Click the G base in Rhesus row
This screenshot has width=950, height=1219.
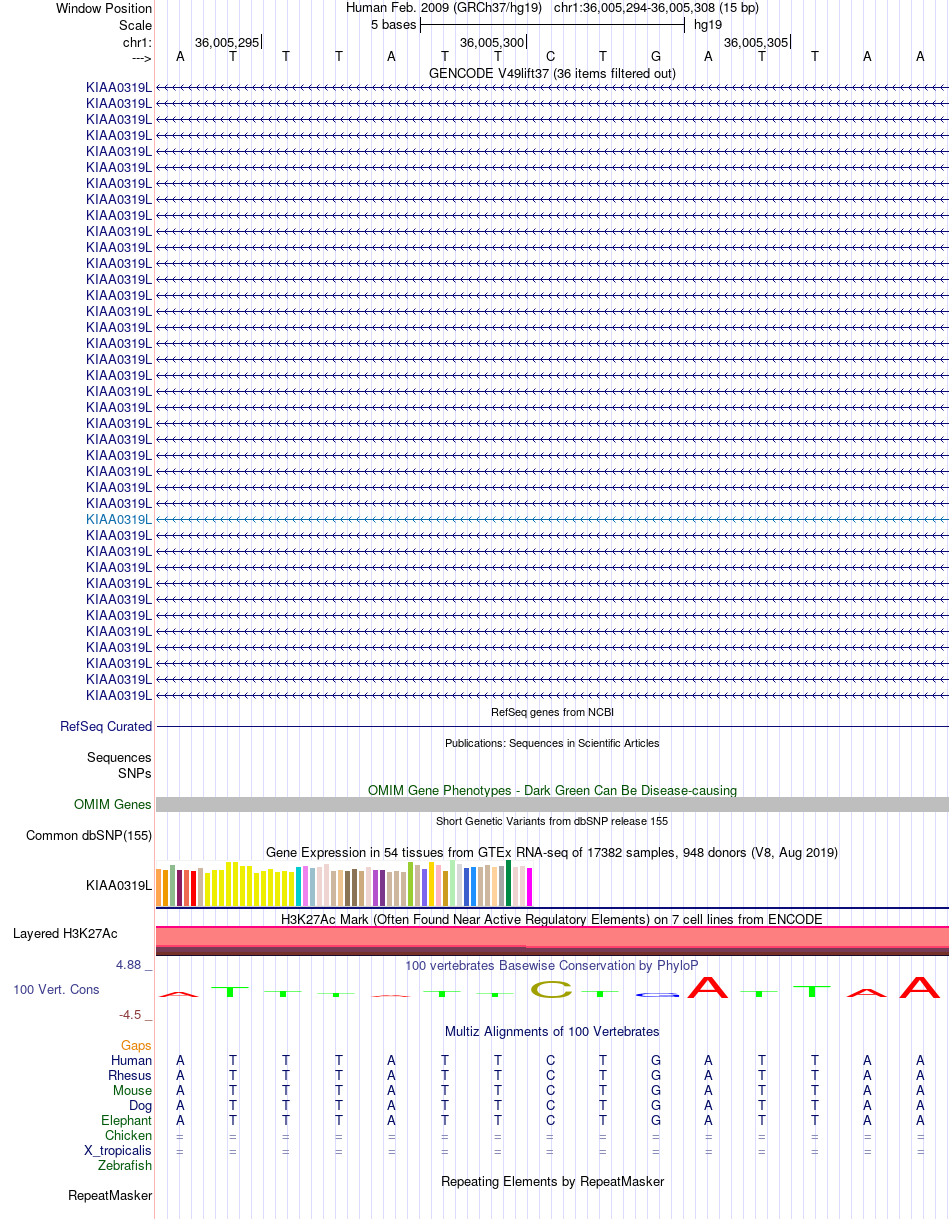tap(656, 1075)
